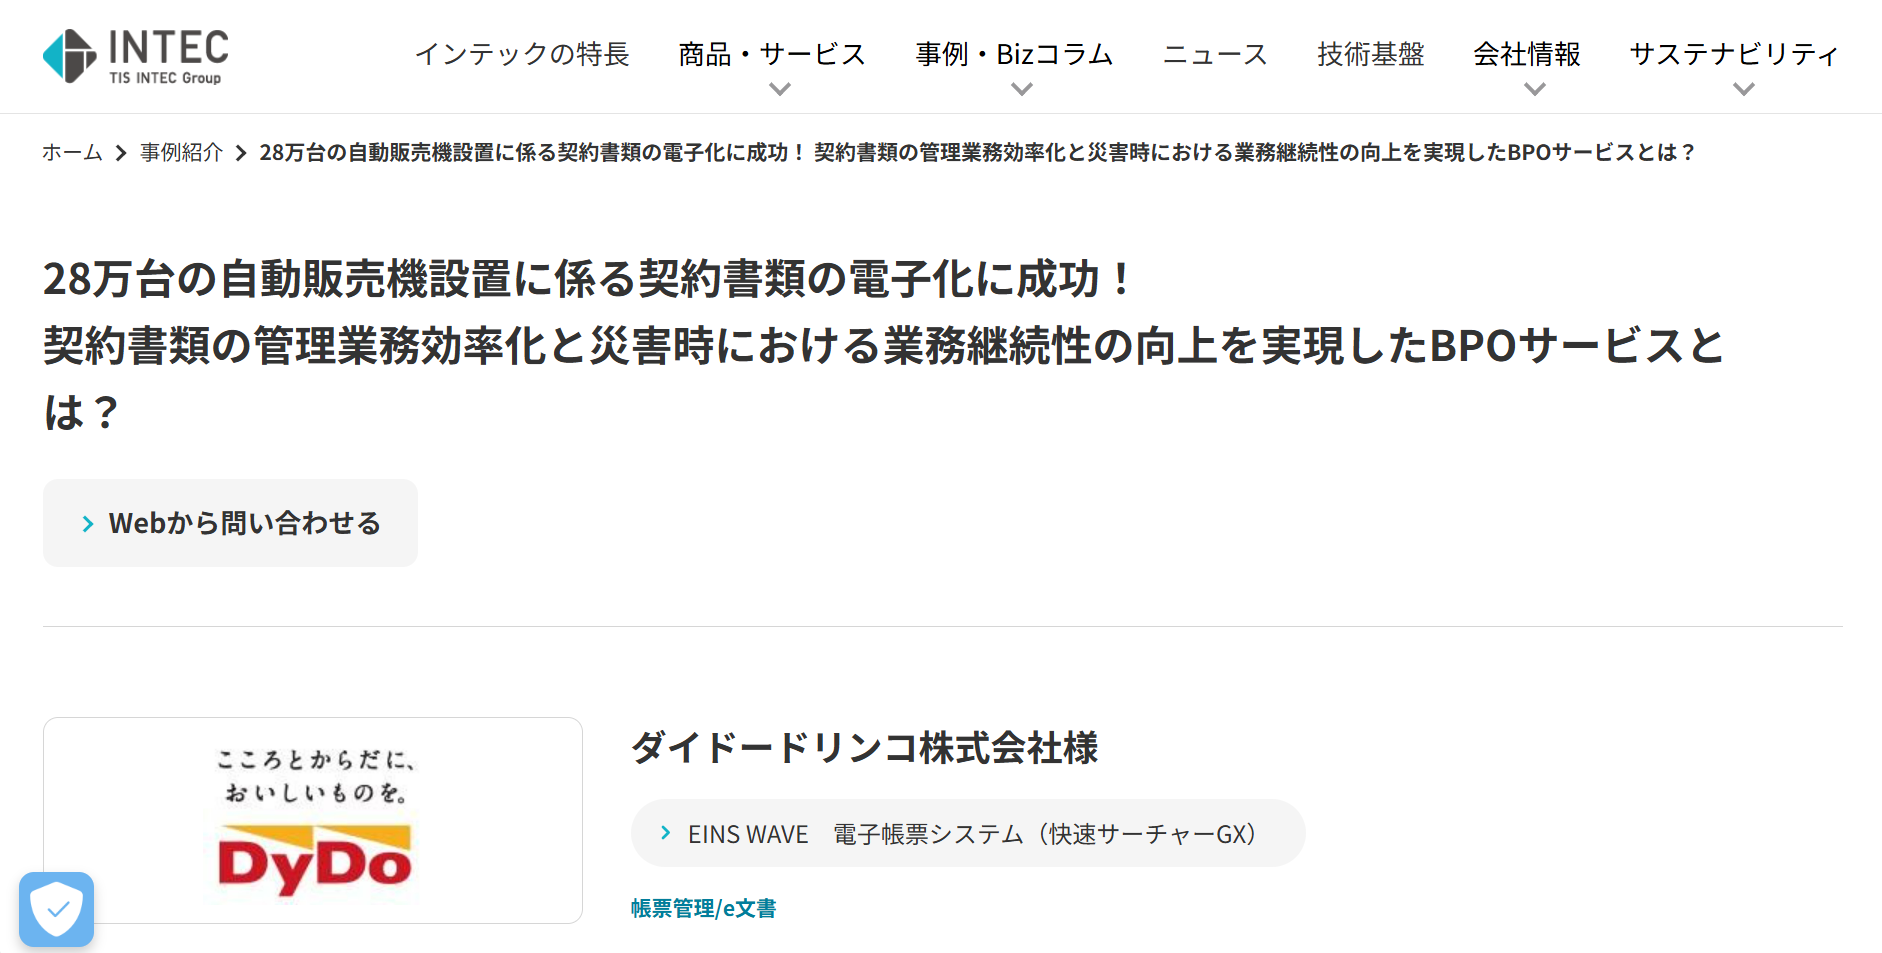Viewport: 1882px width, 953px height.
Task: Open the インテックの特長 menu item
Action: [x=522, y=54]
